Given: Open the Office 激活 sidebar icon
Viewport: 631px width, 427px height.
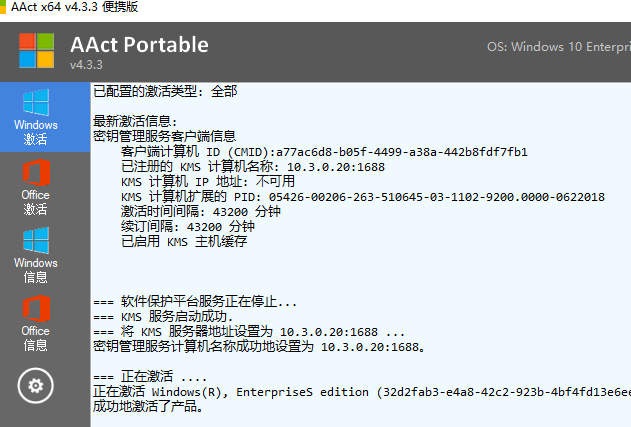Looking at the screenshot, I should tap(35, 186).
